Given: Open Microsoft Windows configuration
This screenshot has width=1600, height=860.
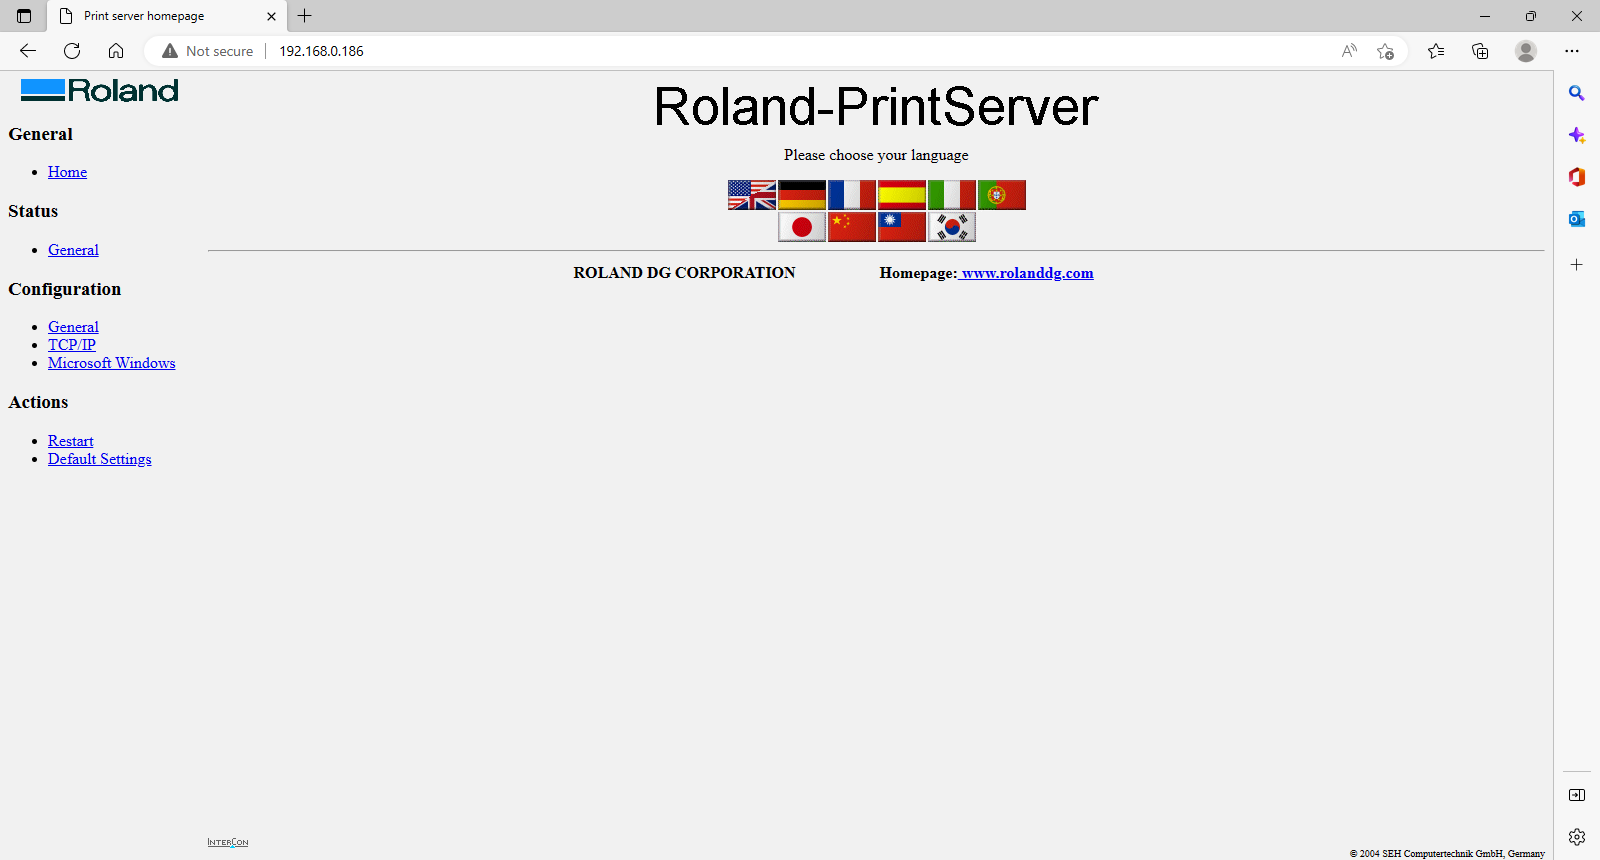Looking at the screenshot, I should [112, 363].
